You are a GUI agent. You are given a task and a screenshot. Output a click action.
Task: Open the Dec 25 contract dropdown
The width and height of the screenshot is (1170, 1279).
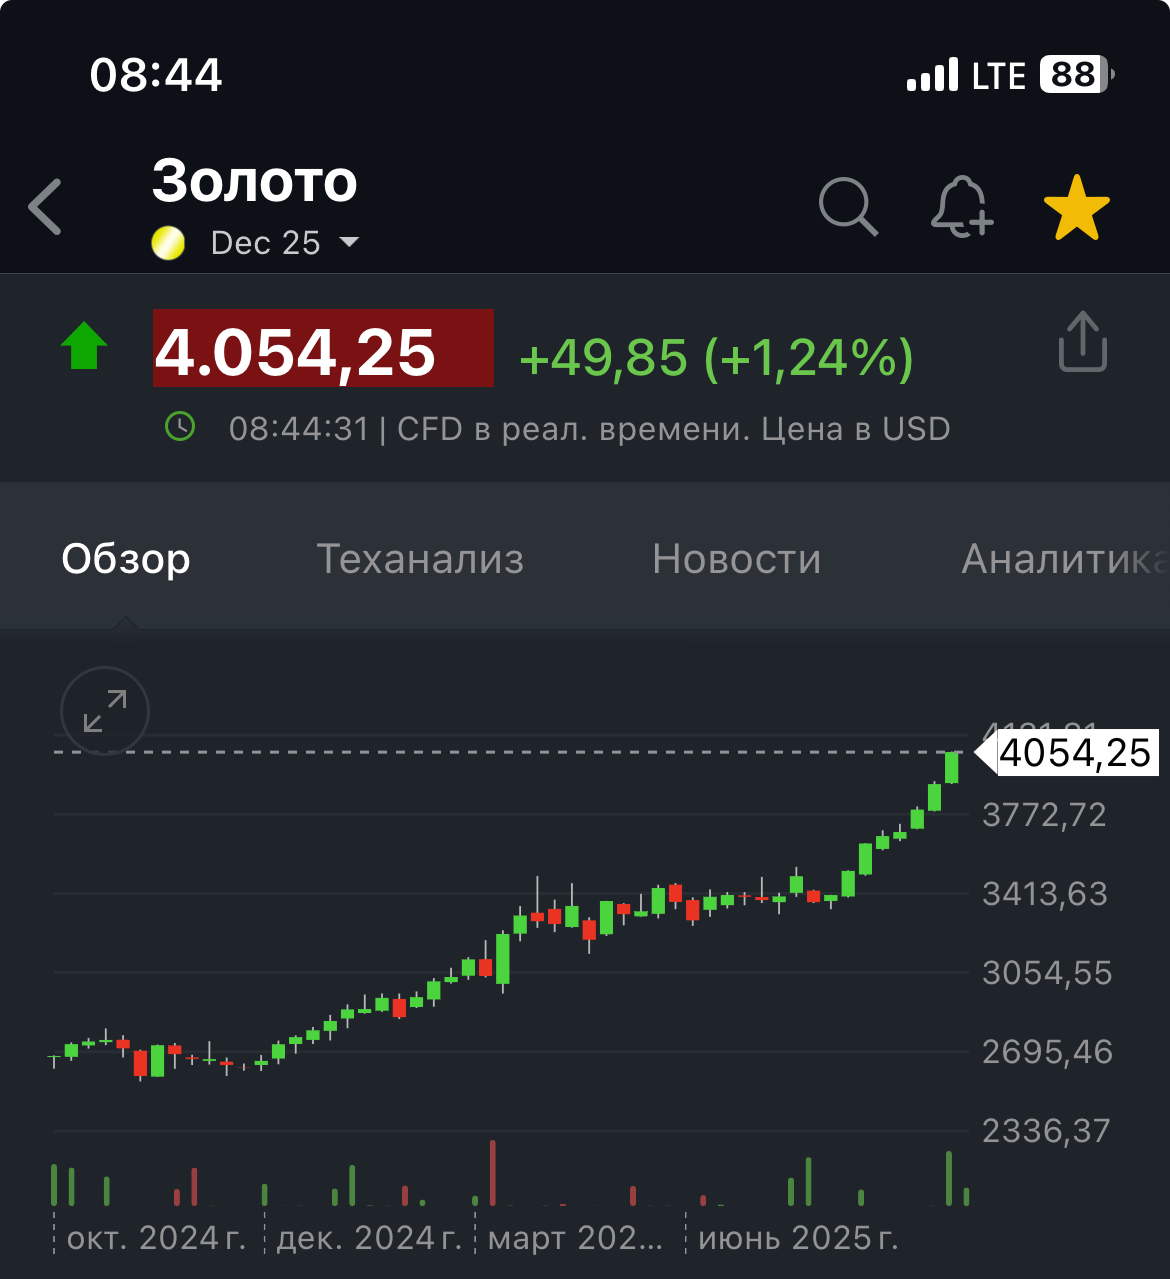284,242
